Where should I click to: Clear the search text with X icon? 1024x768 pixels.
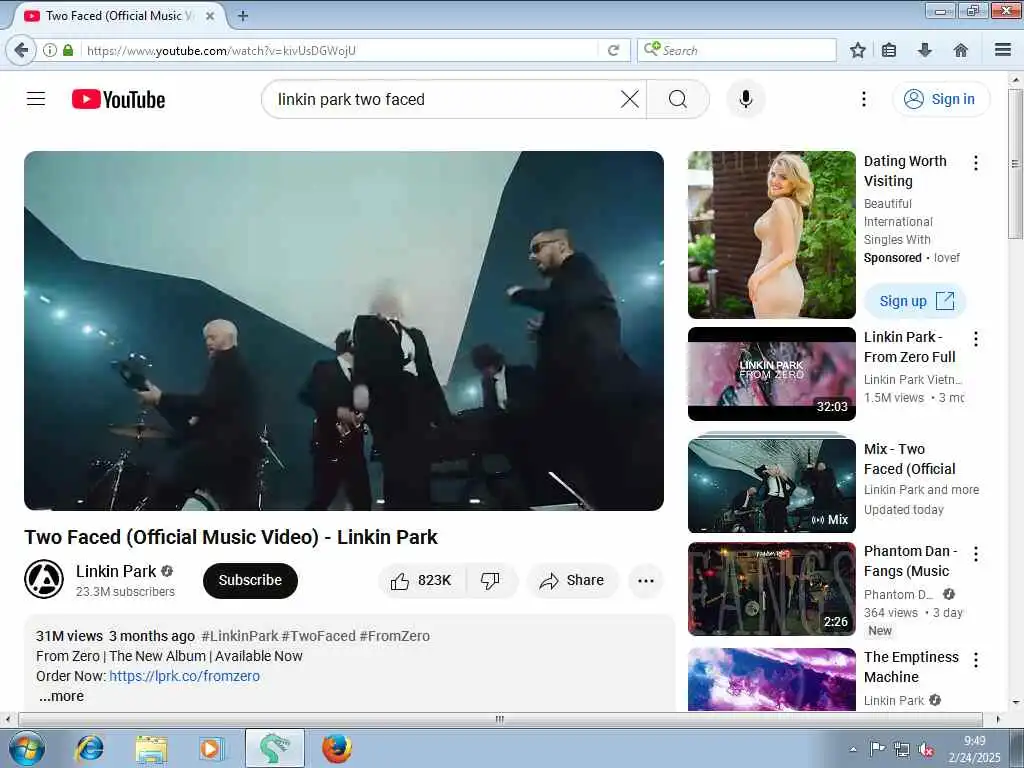click(630, 99)
